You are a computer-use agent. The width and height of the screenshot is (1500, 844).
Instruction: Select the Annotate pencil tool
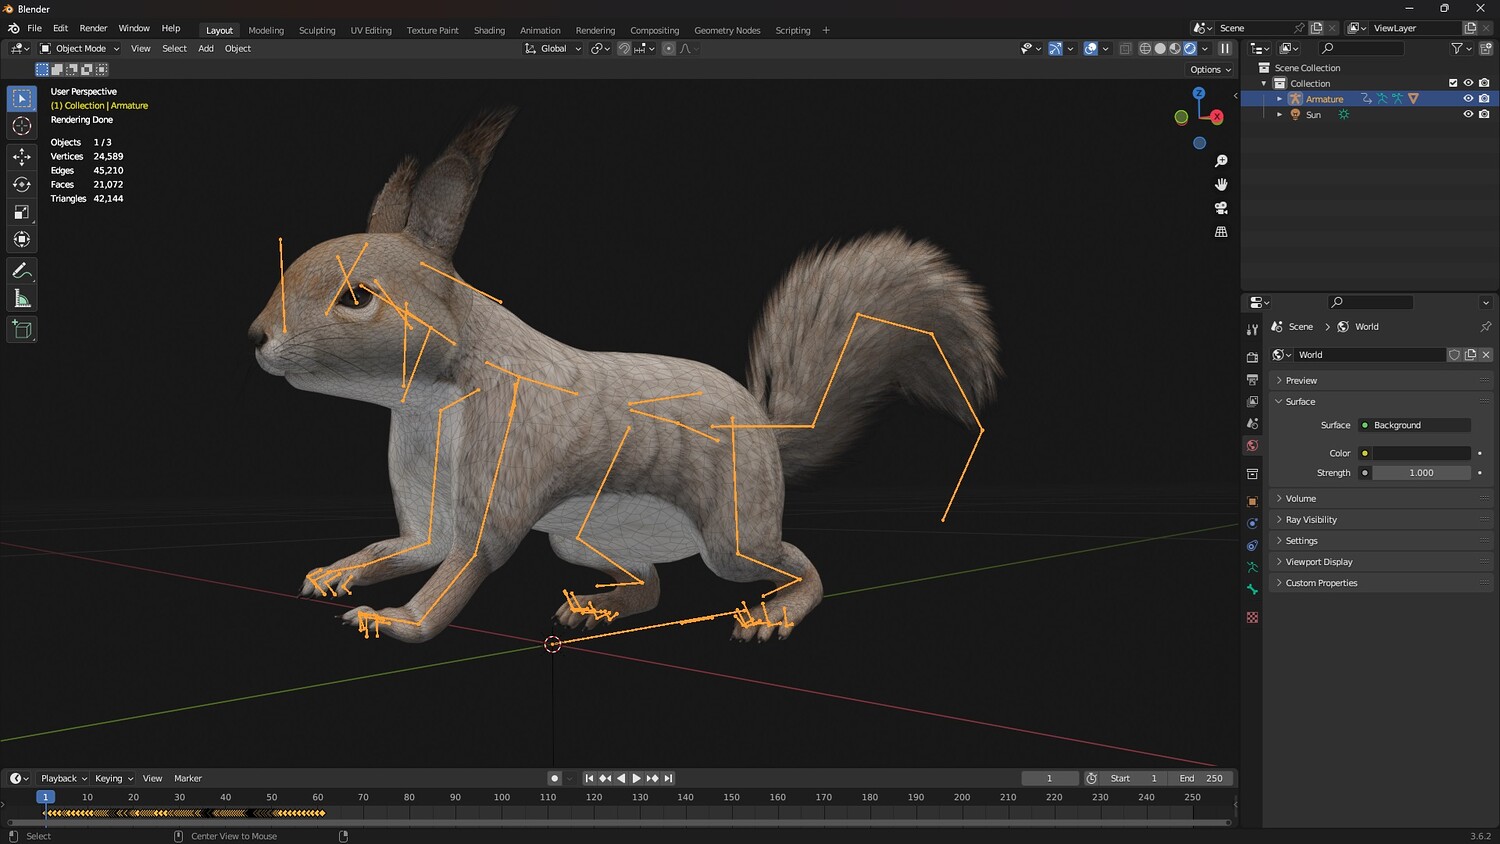pos(21,271)
